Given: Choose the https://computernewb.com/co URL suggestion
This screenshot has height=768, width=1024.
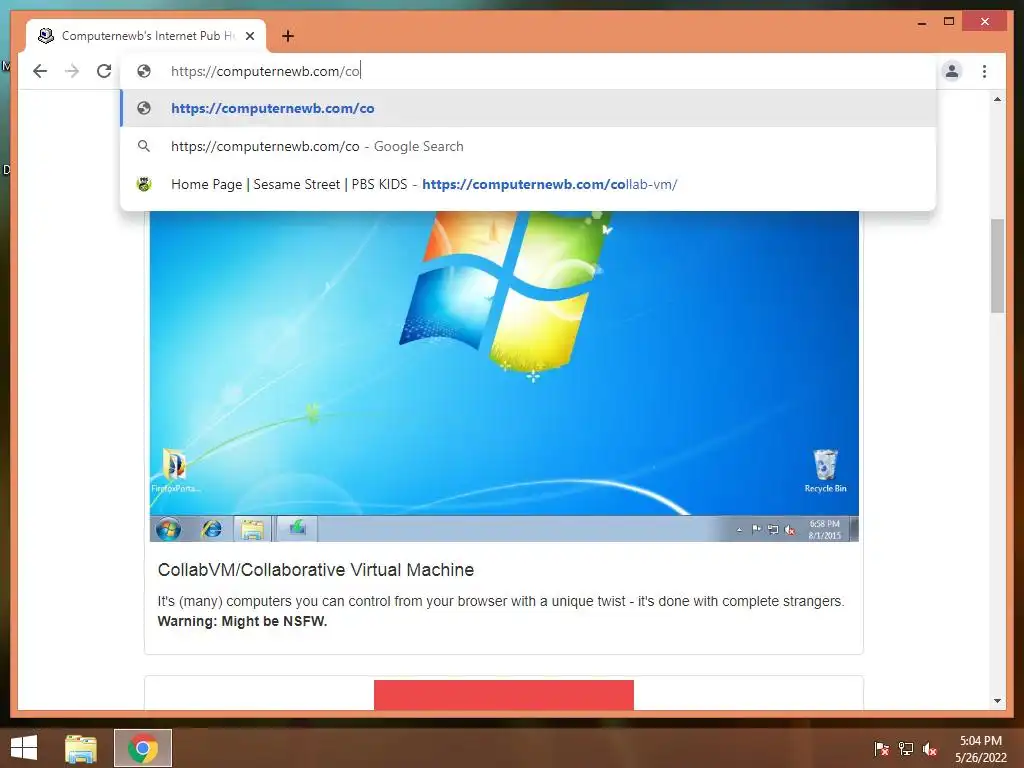Looking at the screenshot, I should (528, 108).
